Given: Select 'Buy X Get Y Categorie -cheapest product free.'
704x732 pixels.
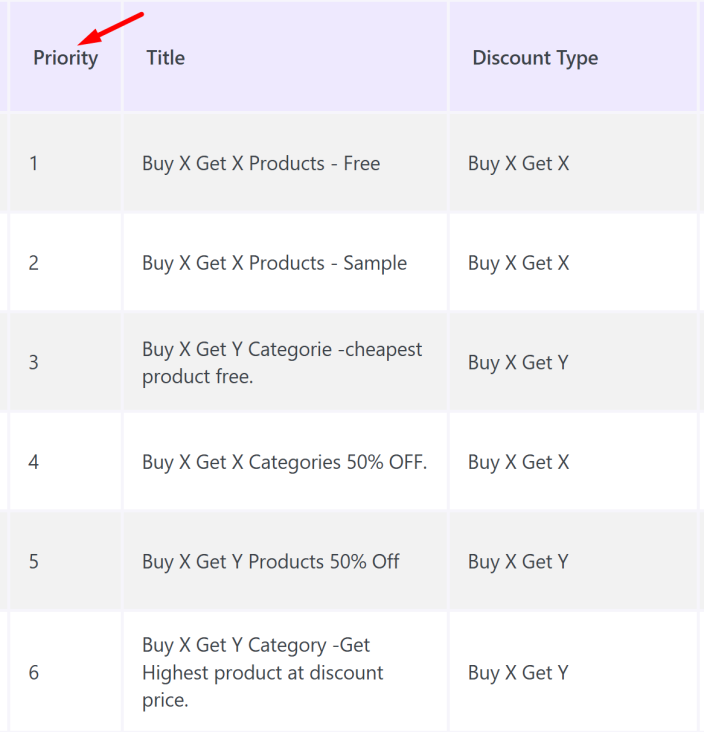Looking at the screenshot, I should [x=282, y=363].
